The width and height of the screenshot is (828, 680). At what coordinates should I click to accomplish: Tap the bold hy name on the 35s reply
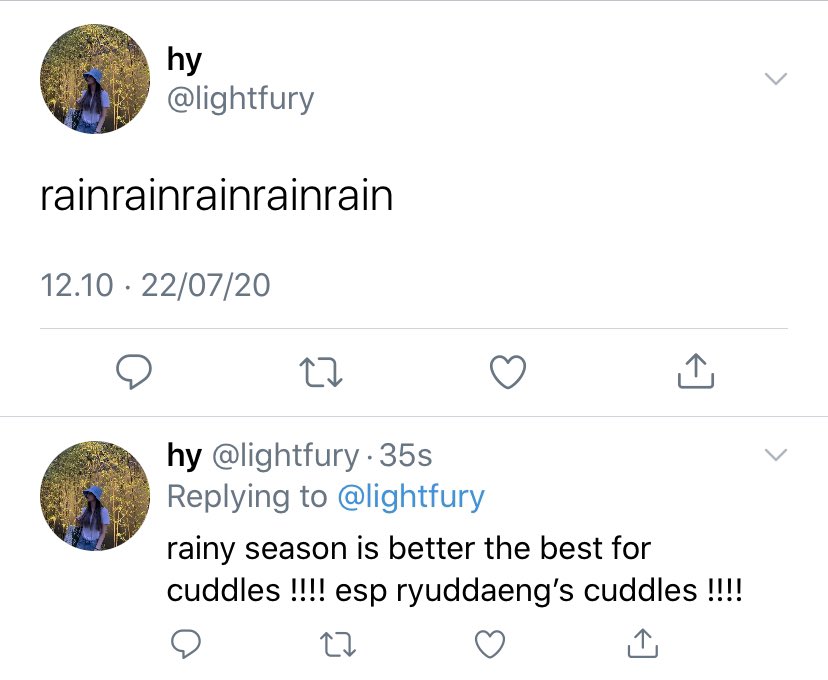184,456
